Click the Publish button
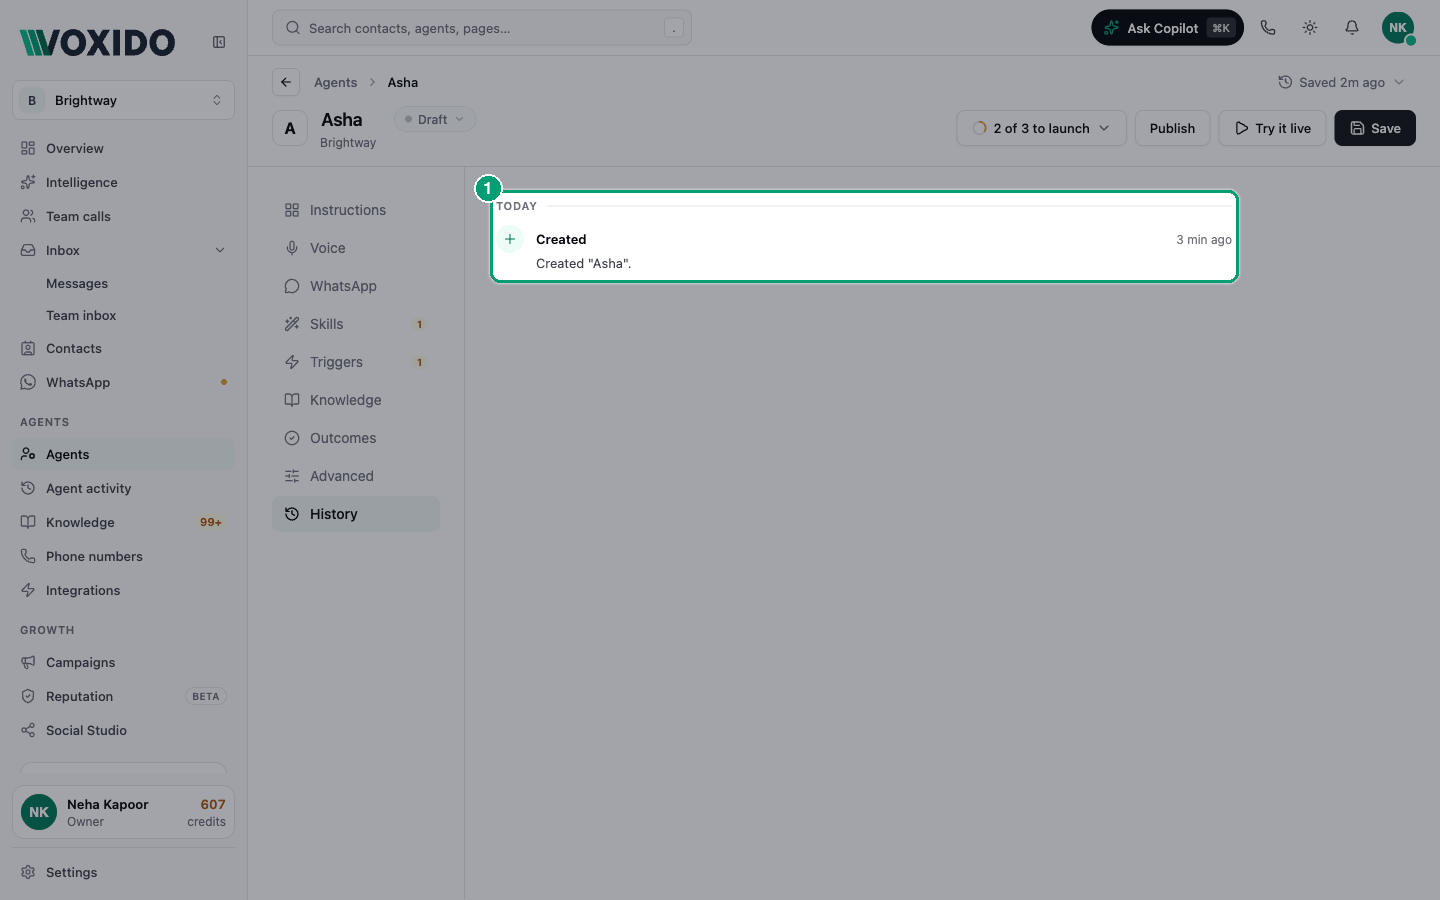 [1172, 128]
